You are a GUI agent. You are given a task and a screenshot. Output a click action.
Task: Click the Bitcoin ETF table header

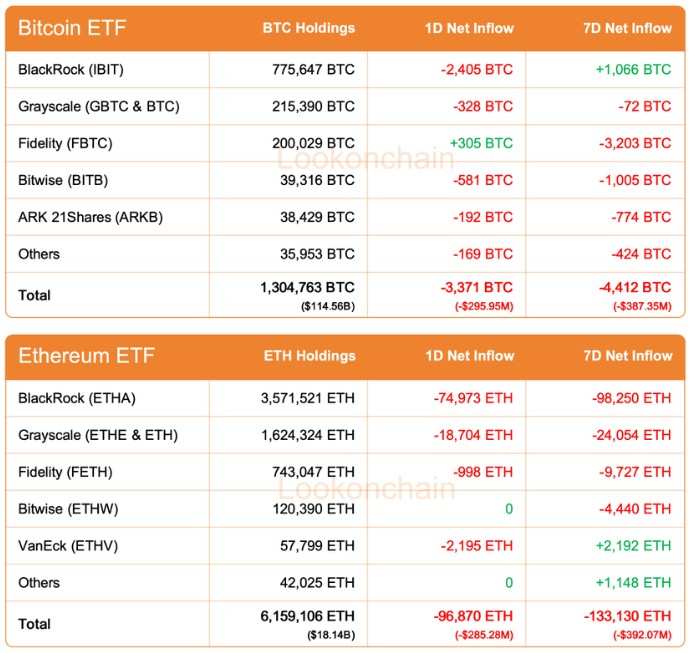click(72, 28)
